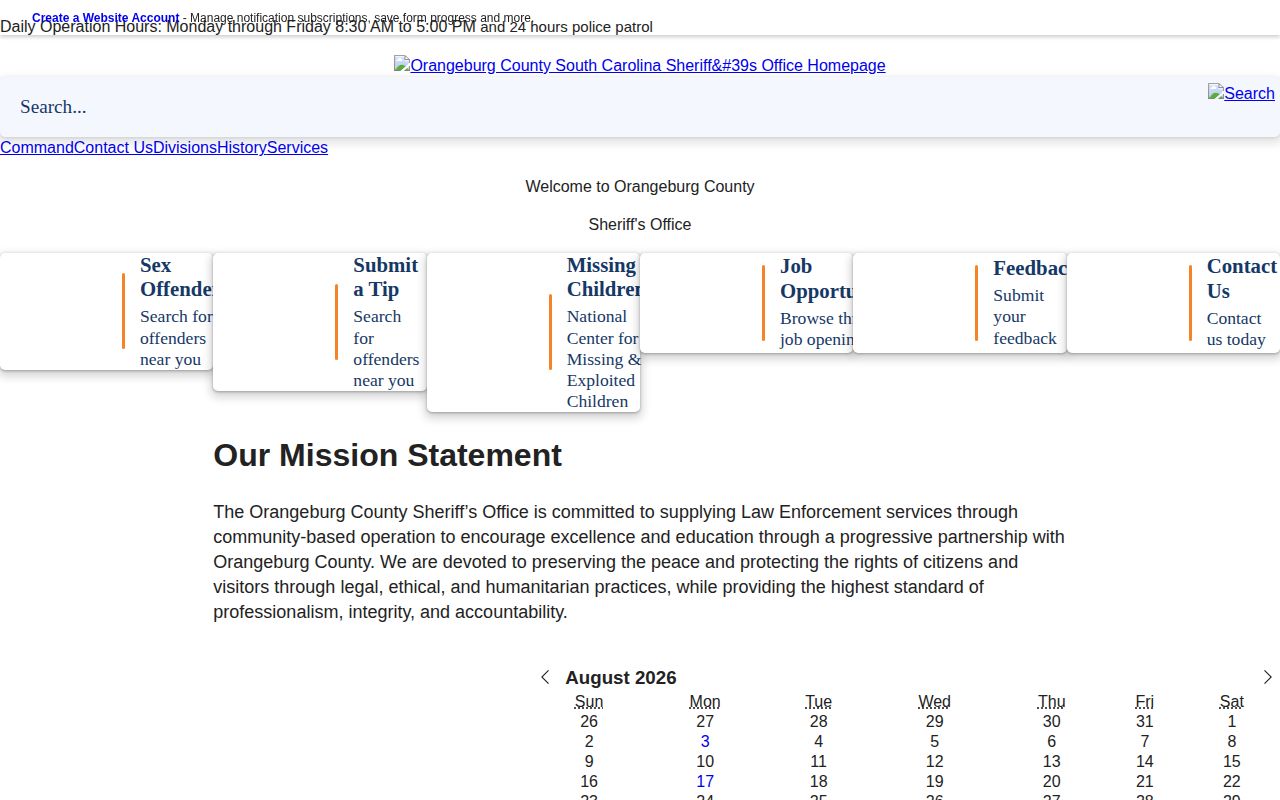
Task: Open the Submit a Tip card
Action: (x=320, y=322)
